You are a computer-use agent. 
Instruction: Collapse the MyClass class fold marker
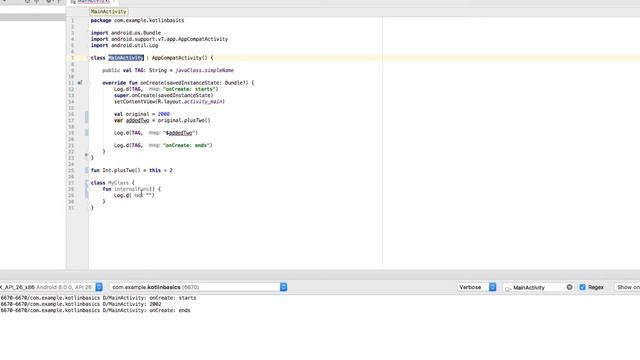tap(87, 183)
